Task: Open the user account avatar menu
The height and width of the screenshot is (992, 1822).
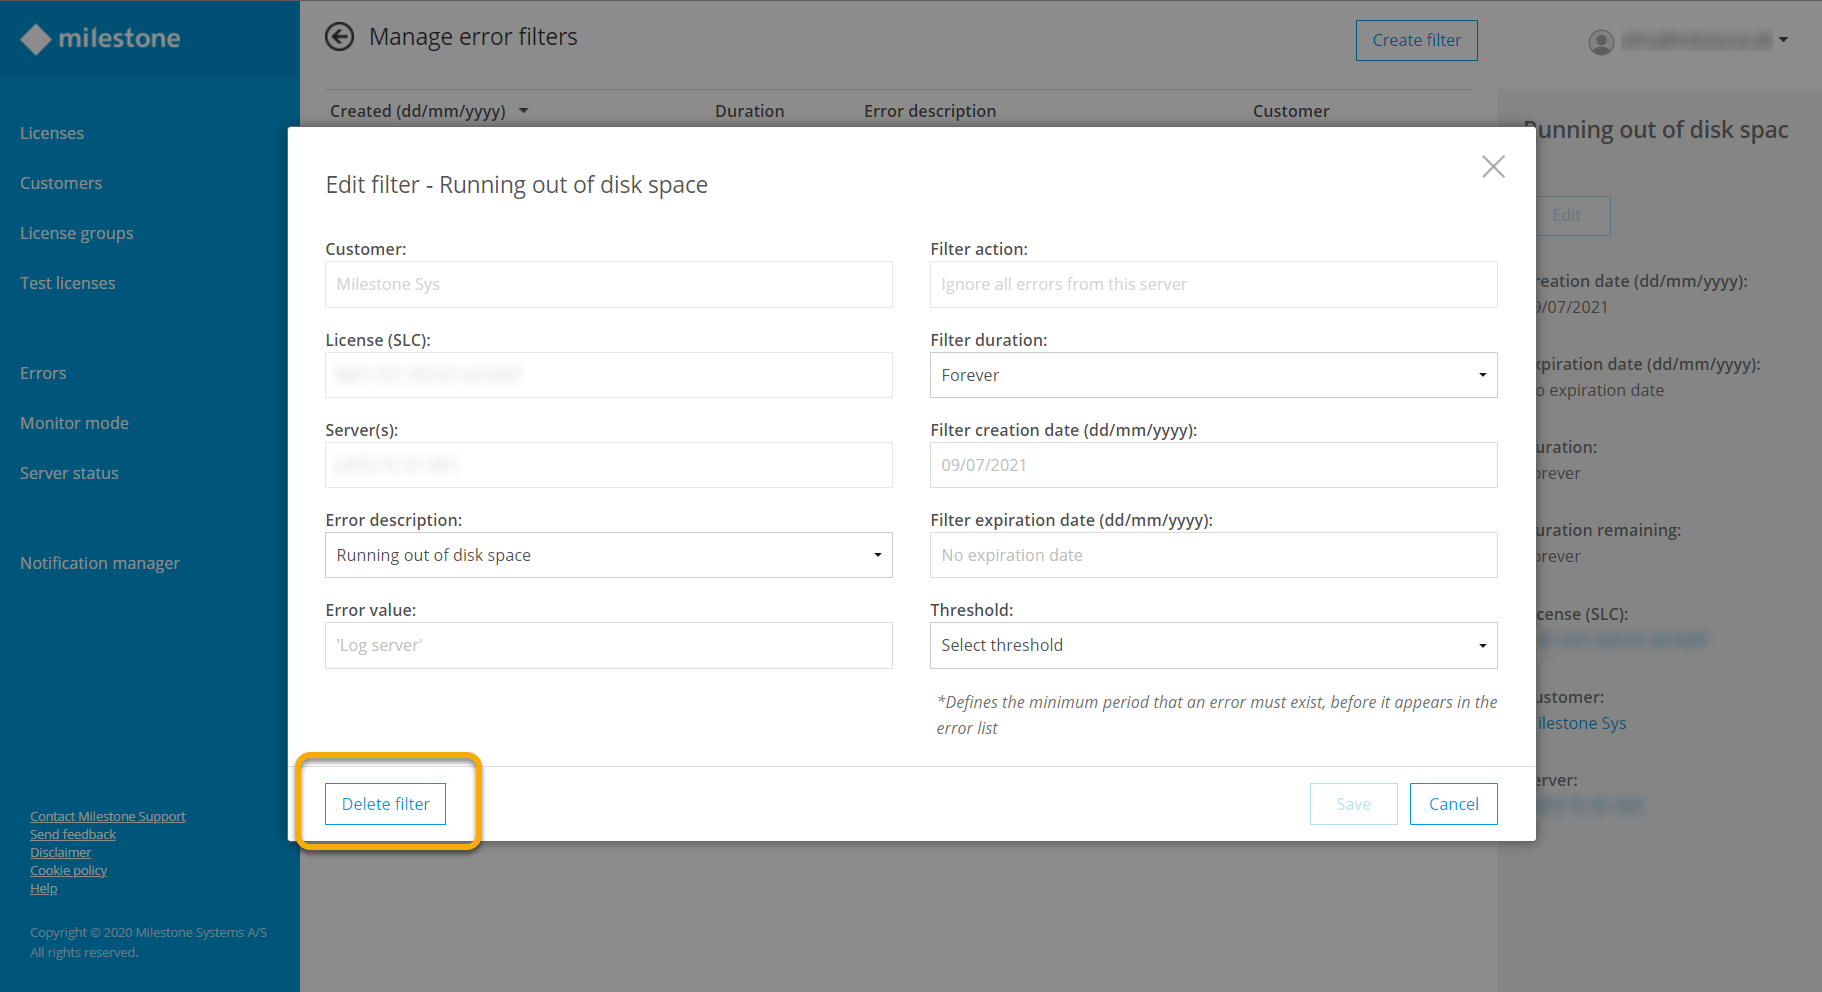Action: pos(1600,42)
